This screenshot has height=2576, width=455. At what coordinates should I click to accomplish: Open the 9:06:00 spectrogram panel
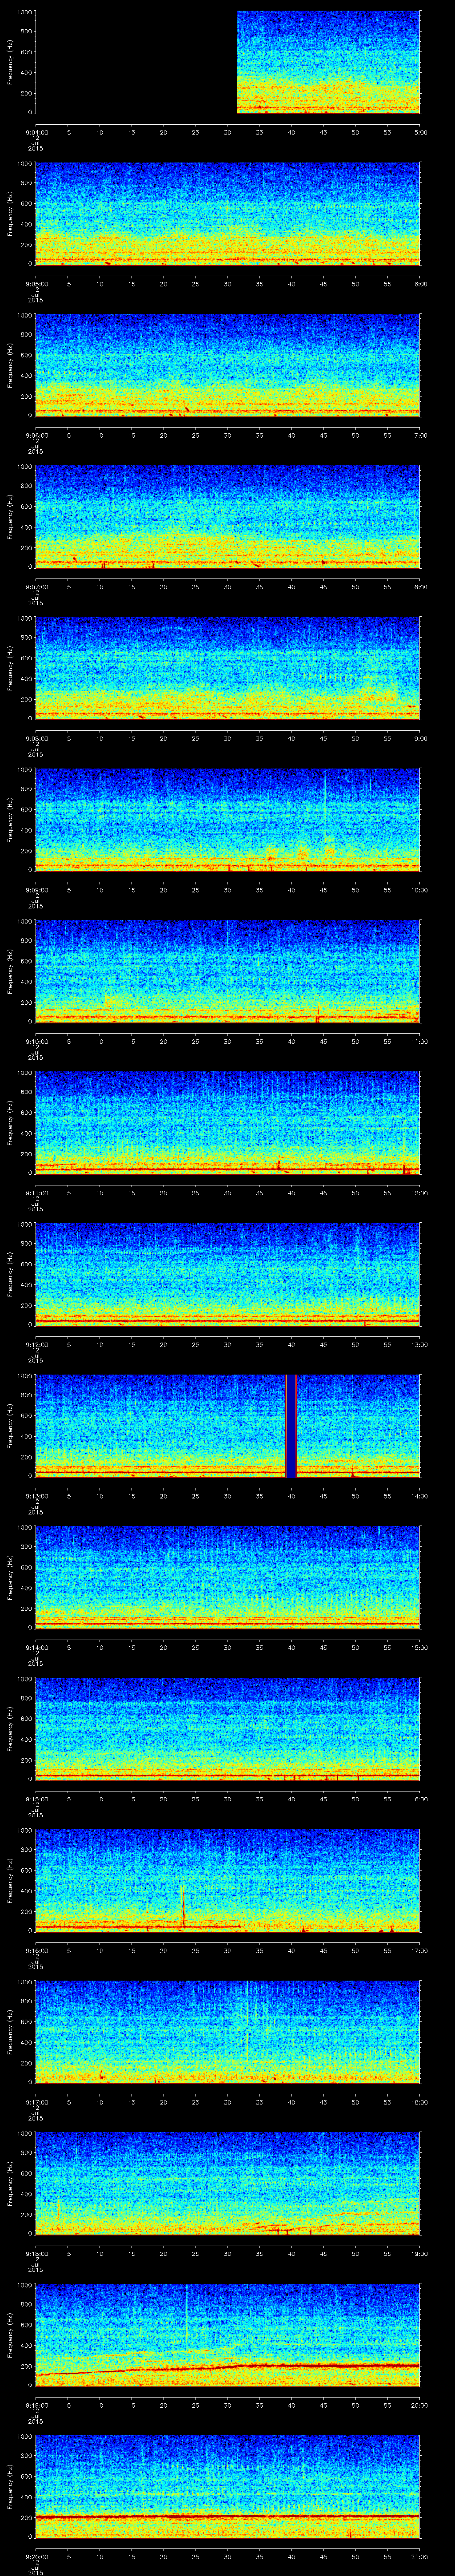(228, 365)
